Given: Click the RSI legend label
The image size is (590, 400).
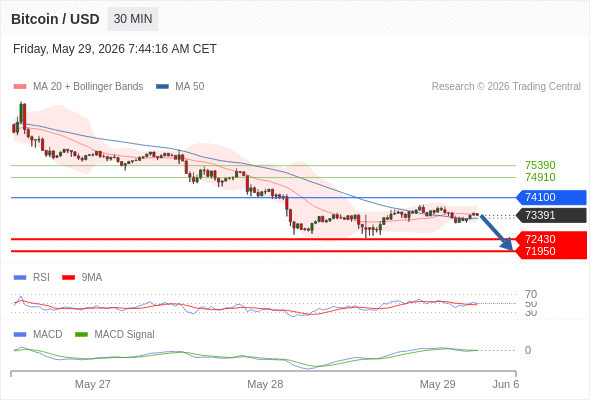Looking at the screenshot, I should pyautogui.click(x=41, y=278).
